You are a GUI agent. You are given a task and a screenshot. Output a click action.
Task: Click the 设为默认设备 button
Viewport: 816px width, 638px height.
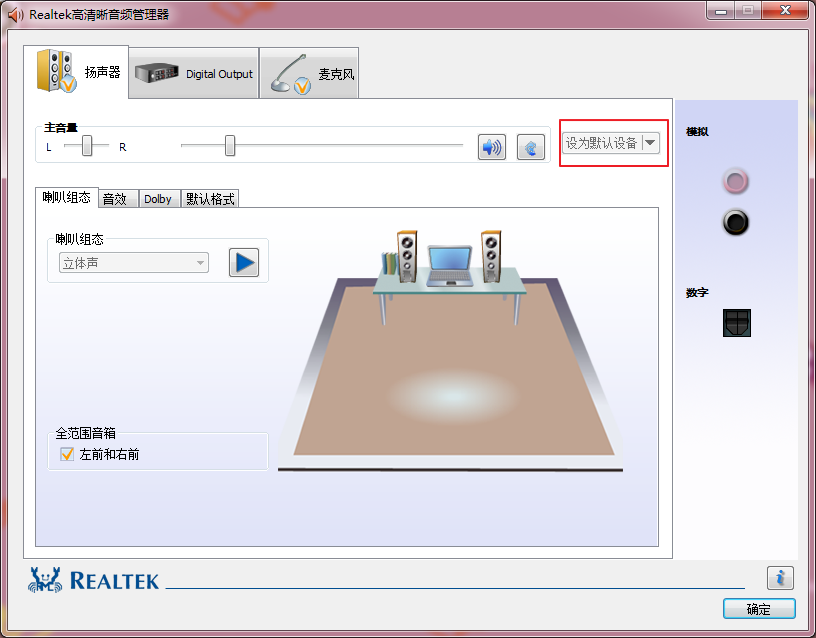click(x=602, y=143)
